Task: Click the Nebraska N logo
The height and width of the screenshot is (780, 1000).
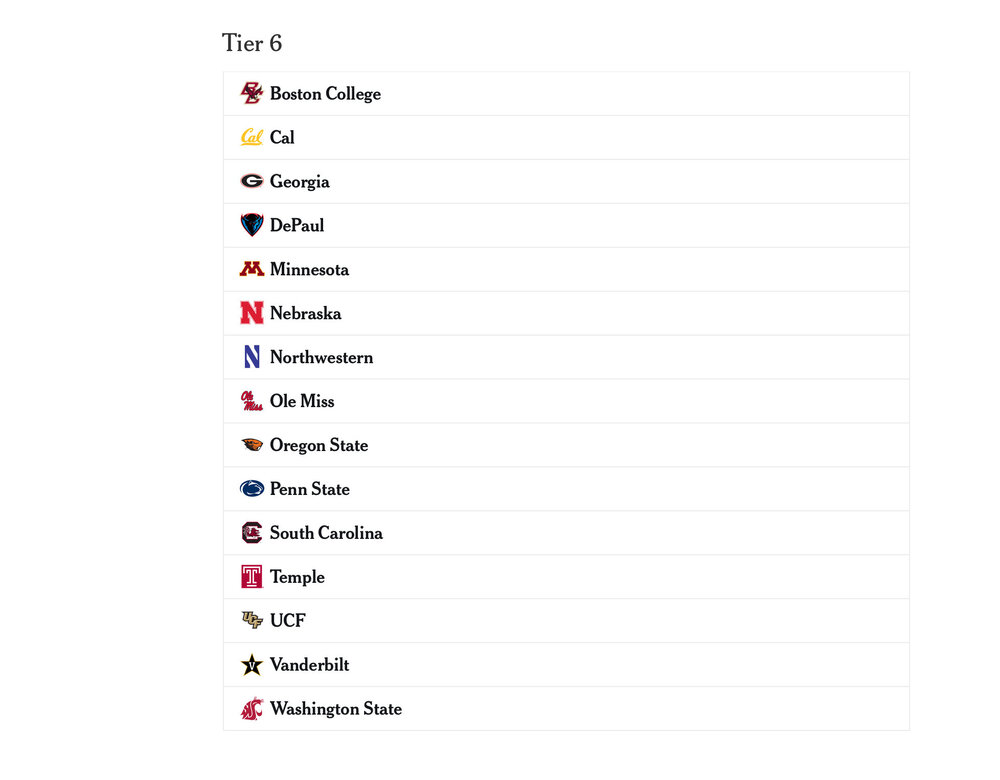Action: click(x=251, y=313)
